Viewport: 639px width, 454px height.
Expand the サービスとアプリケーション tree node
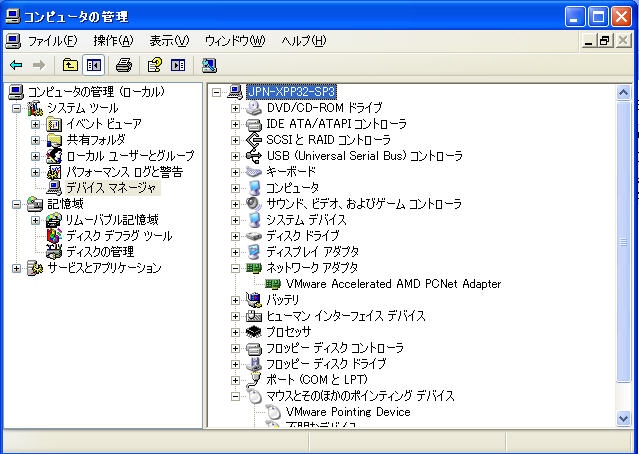point(16,268)
